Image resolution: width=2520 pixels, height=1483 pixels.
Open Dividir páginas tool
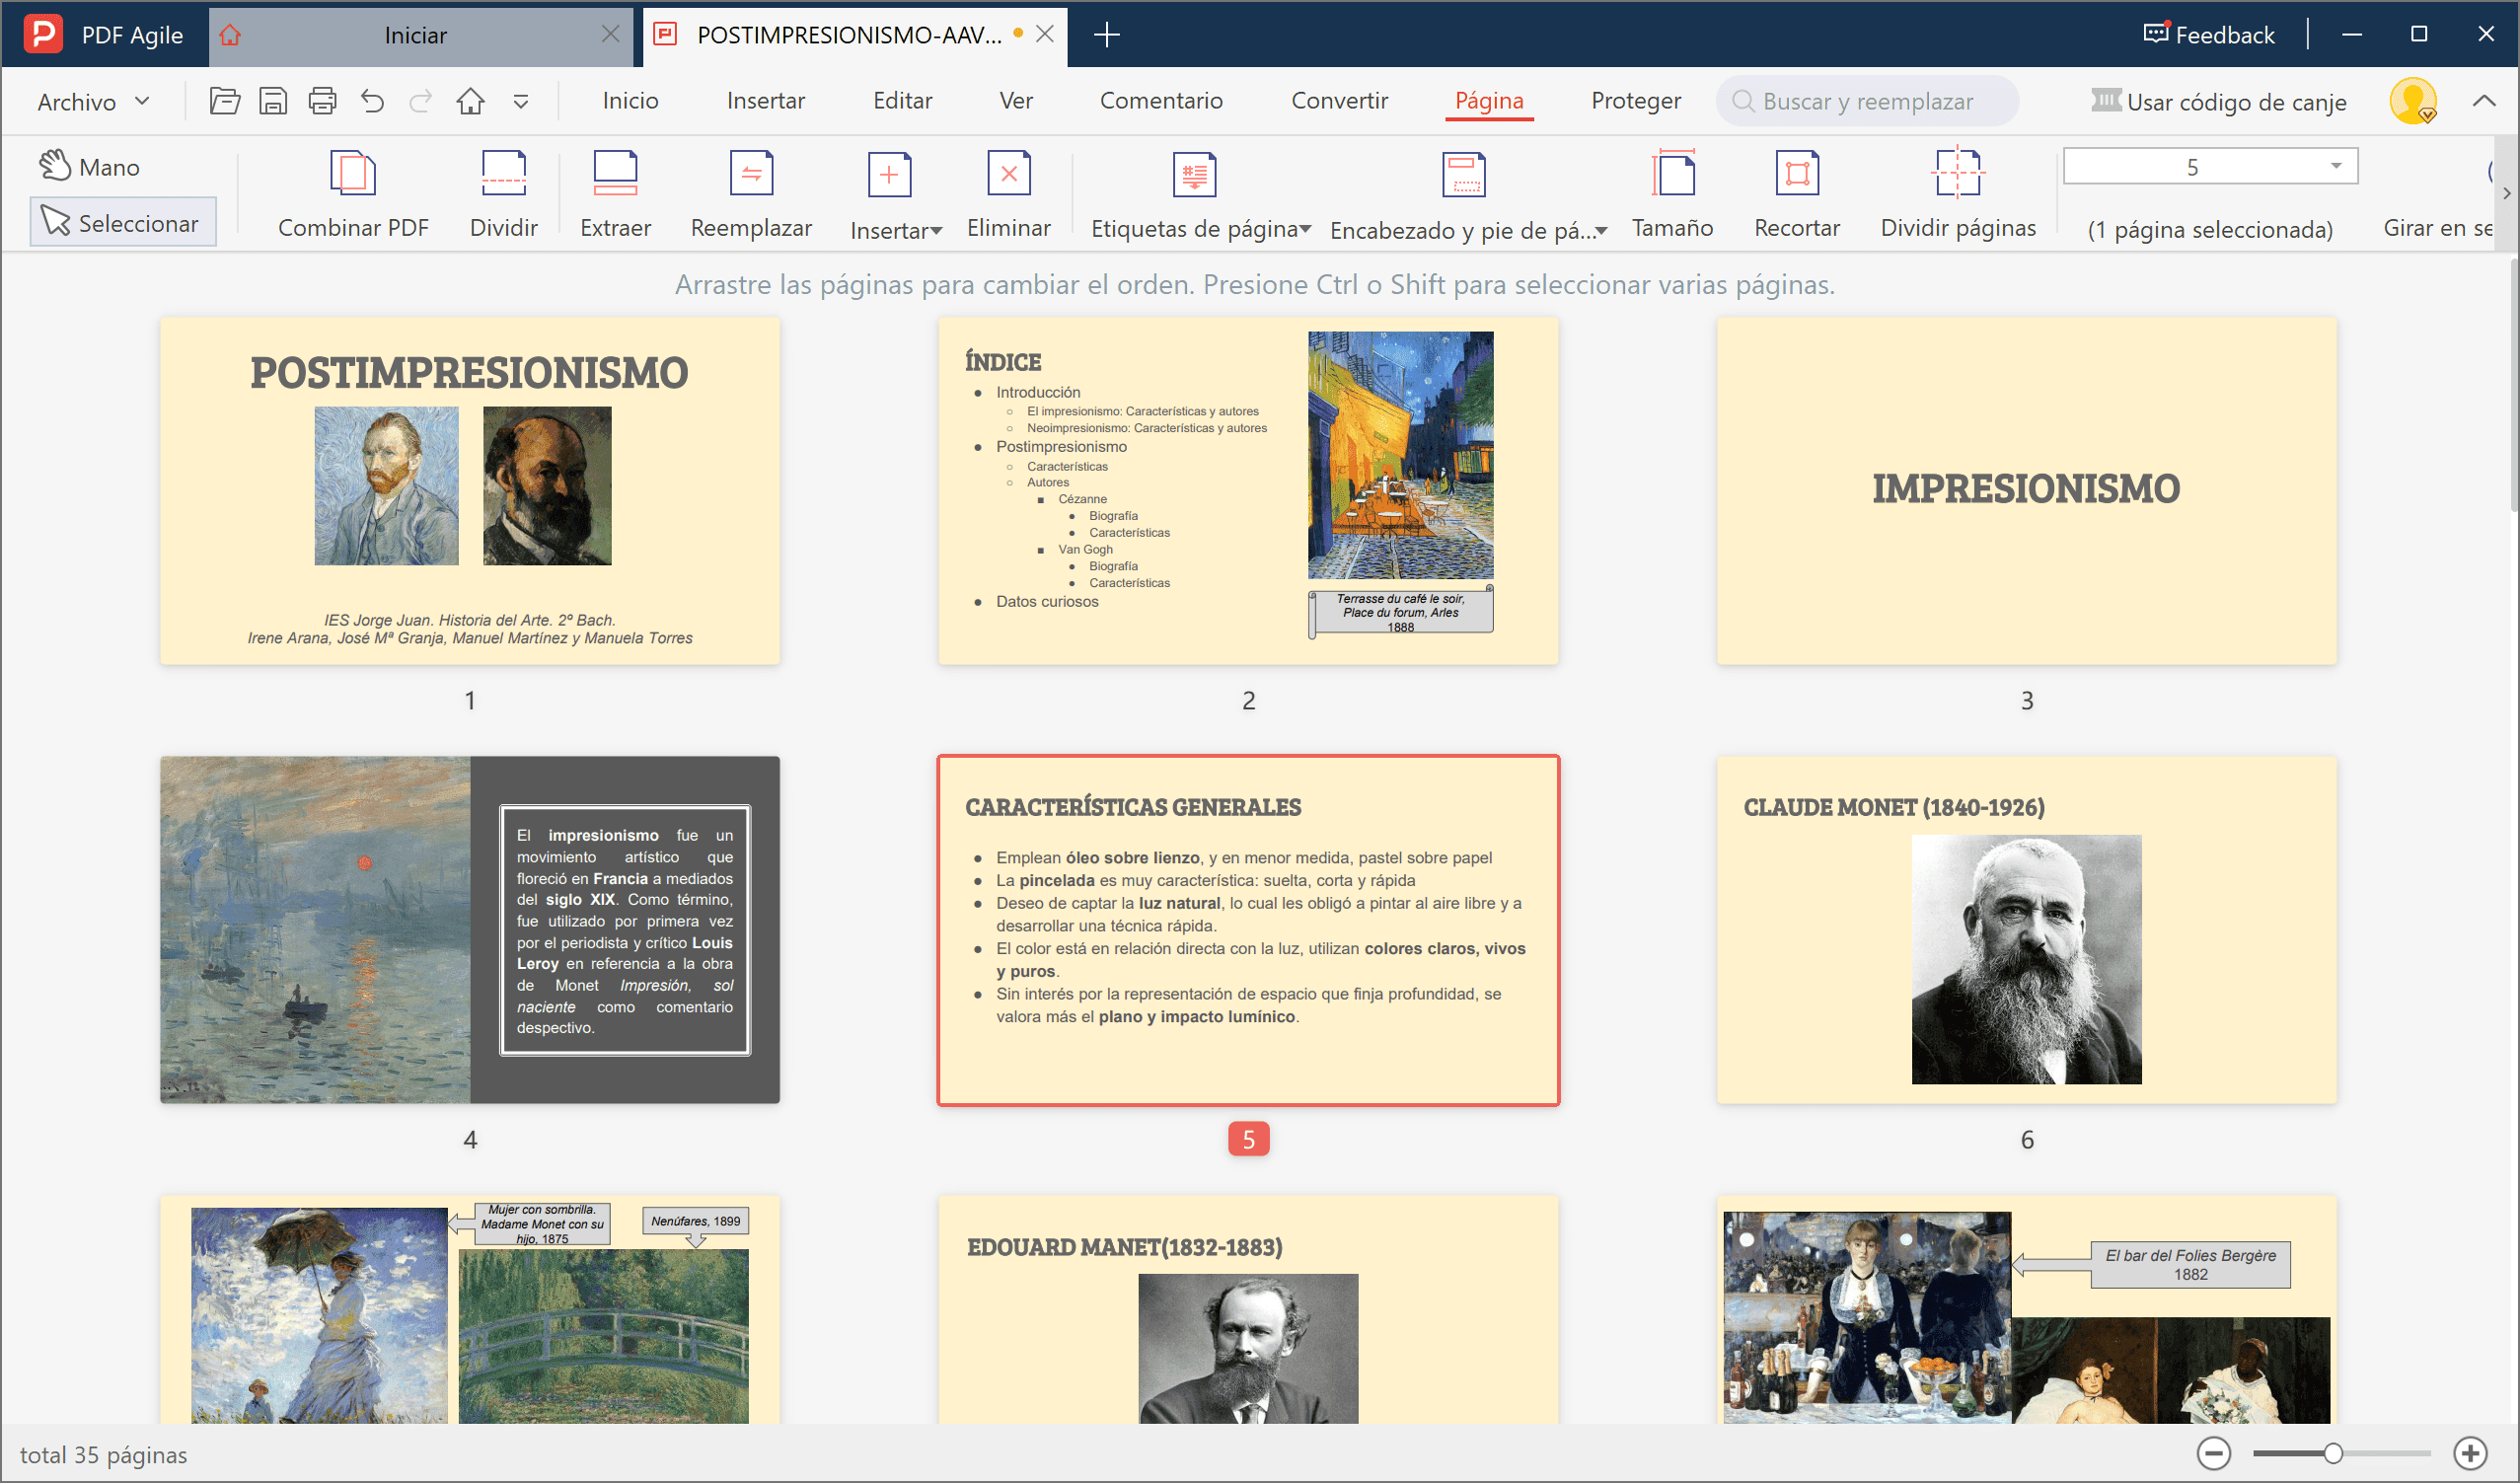[1958, 195]
